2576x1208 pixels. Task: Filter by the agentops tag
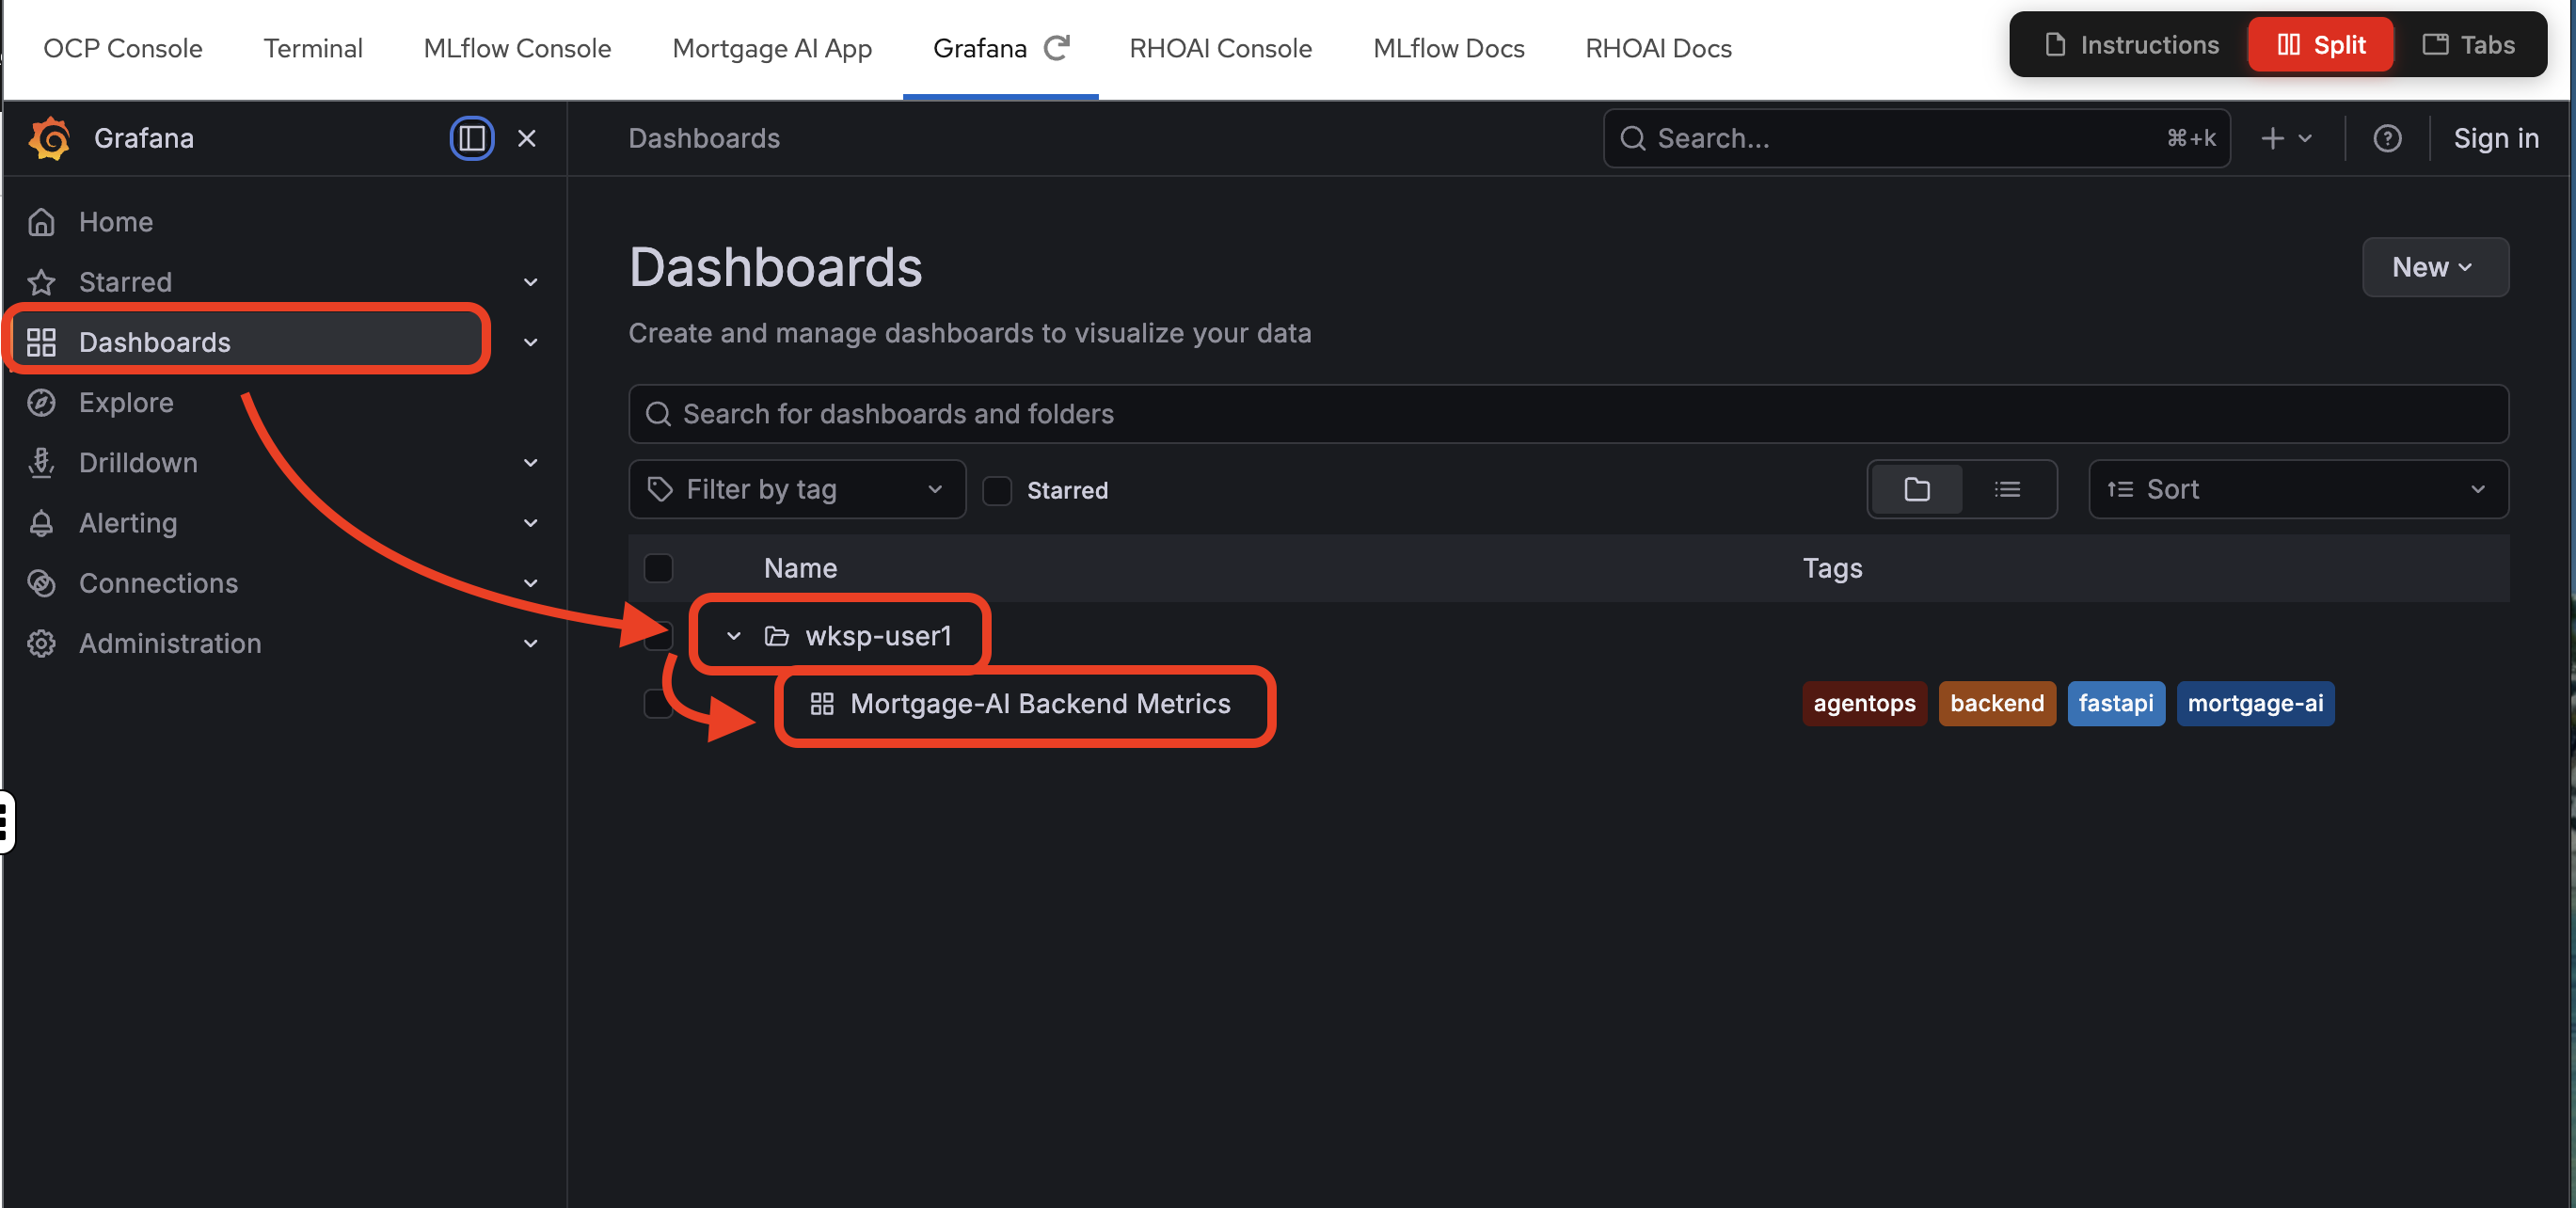point(1864,703)
